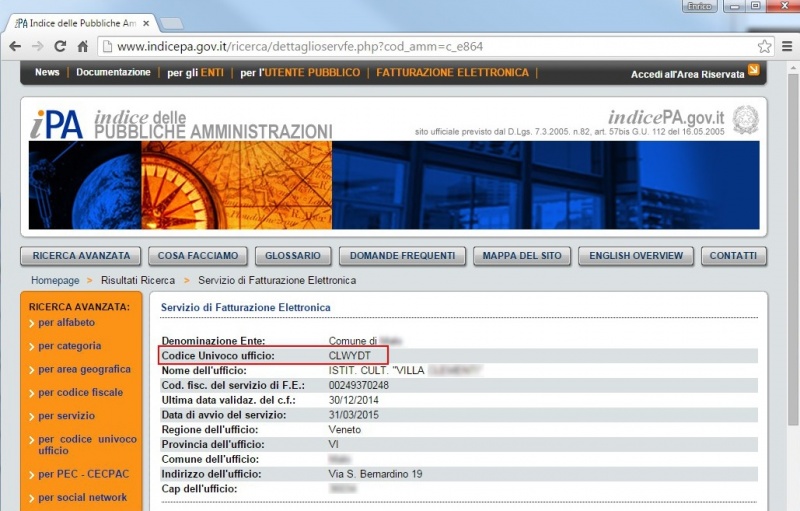Click the MAPPA DEL SITO button

[522, 256]
